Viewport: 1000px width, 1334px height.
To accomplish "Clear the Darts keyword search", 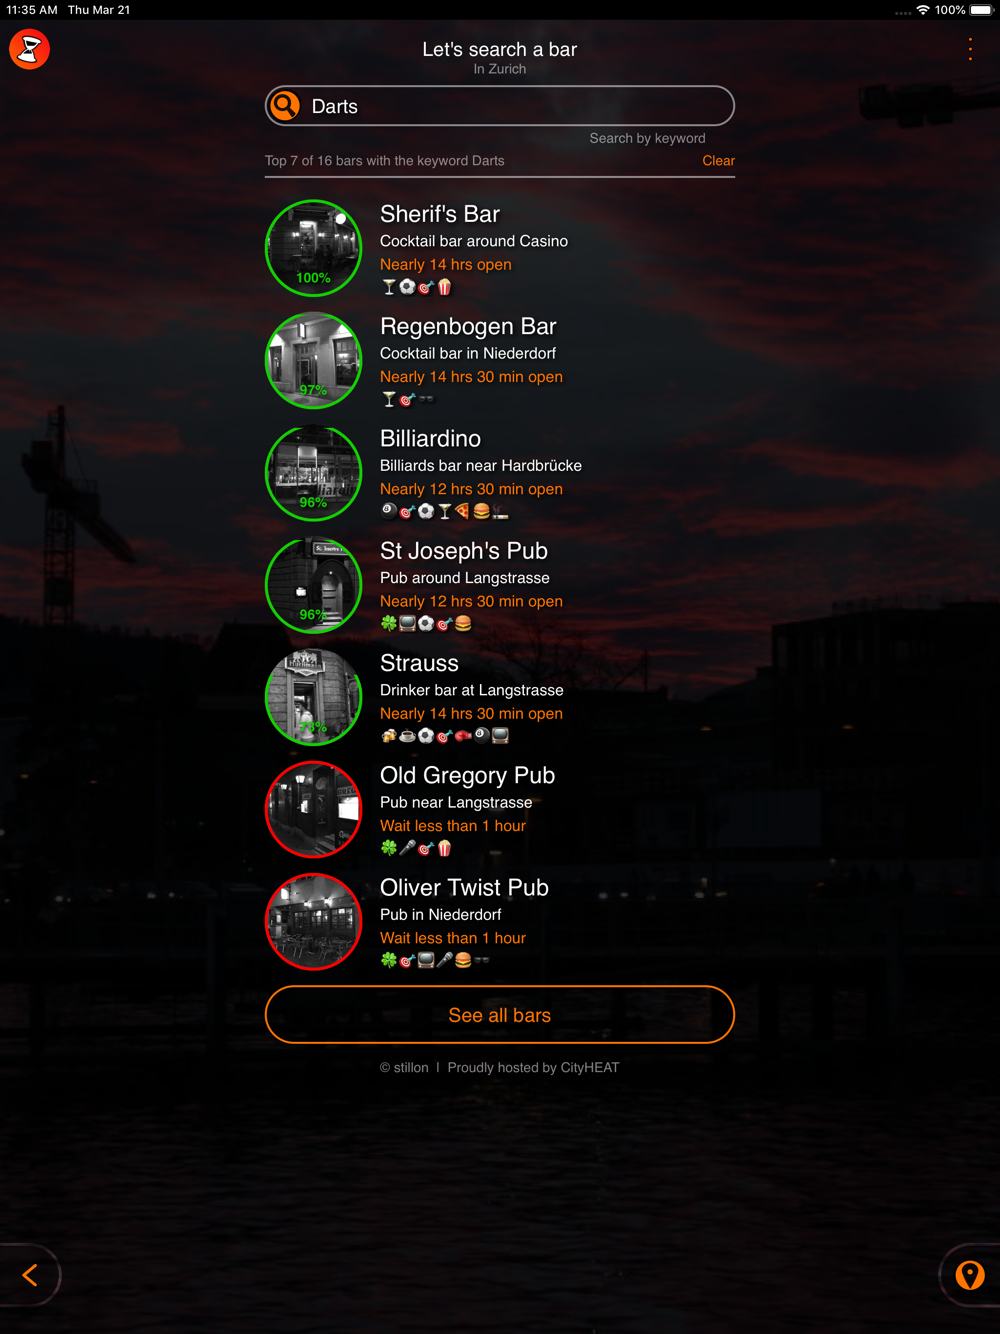I will tap(718, 161).
